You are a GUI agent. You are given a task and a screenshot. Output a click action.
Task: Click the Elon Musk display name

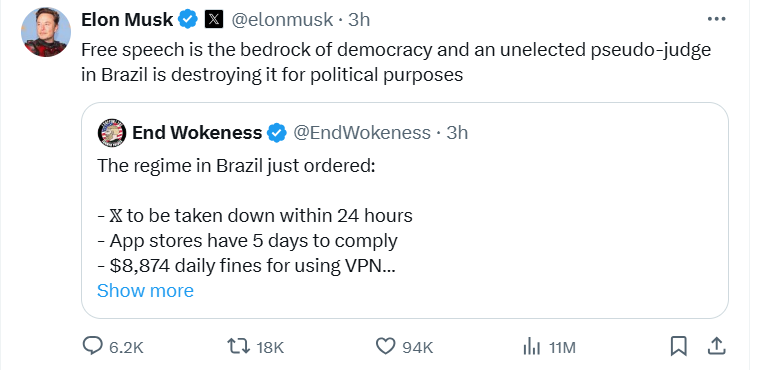pos(127,20)
